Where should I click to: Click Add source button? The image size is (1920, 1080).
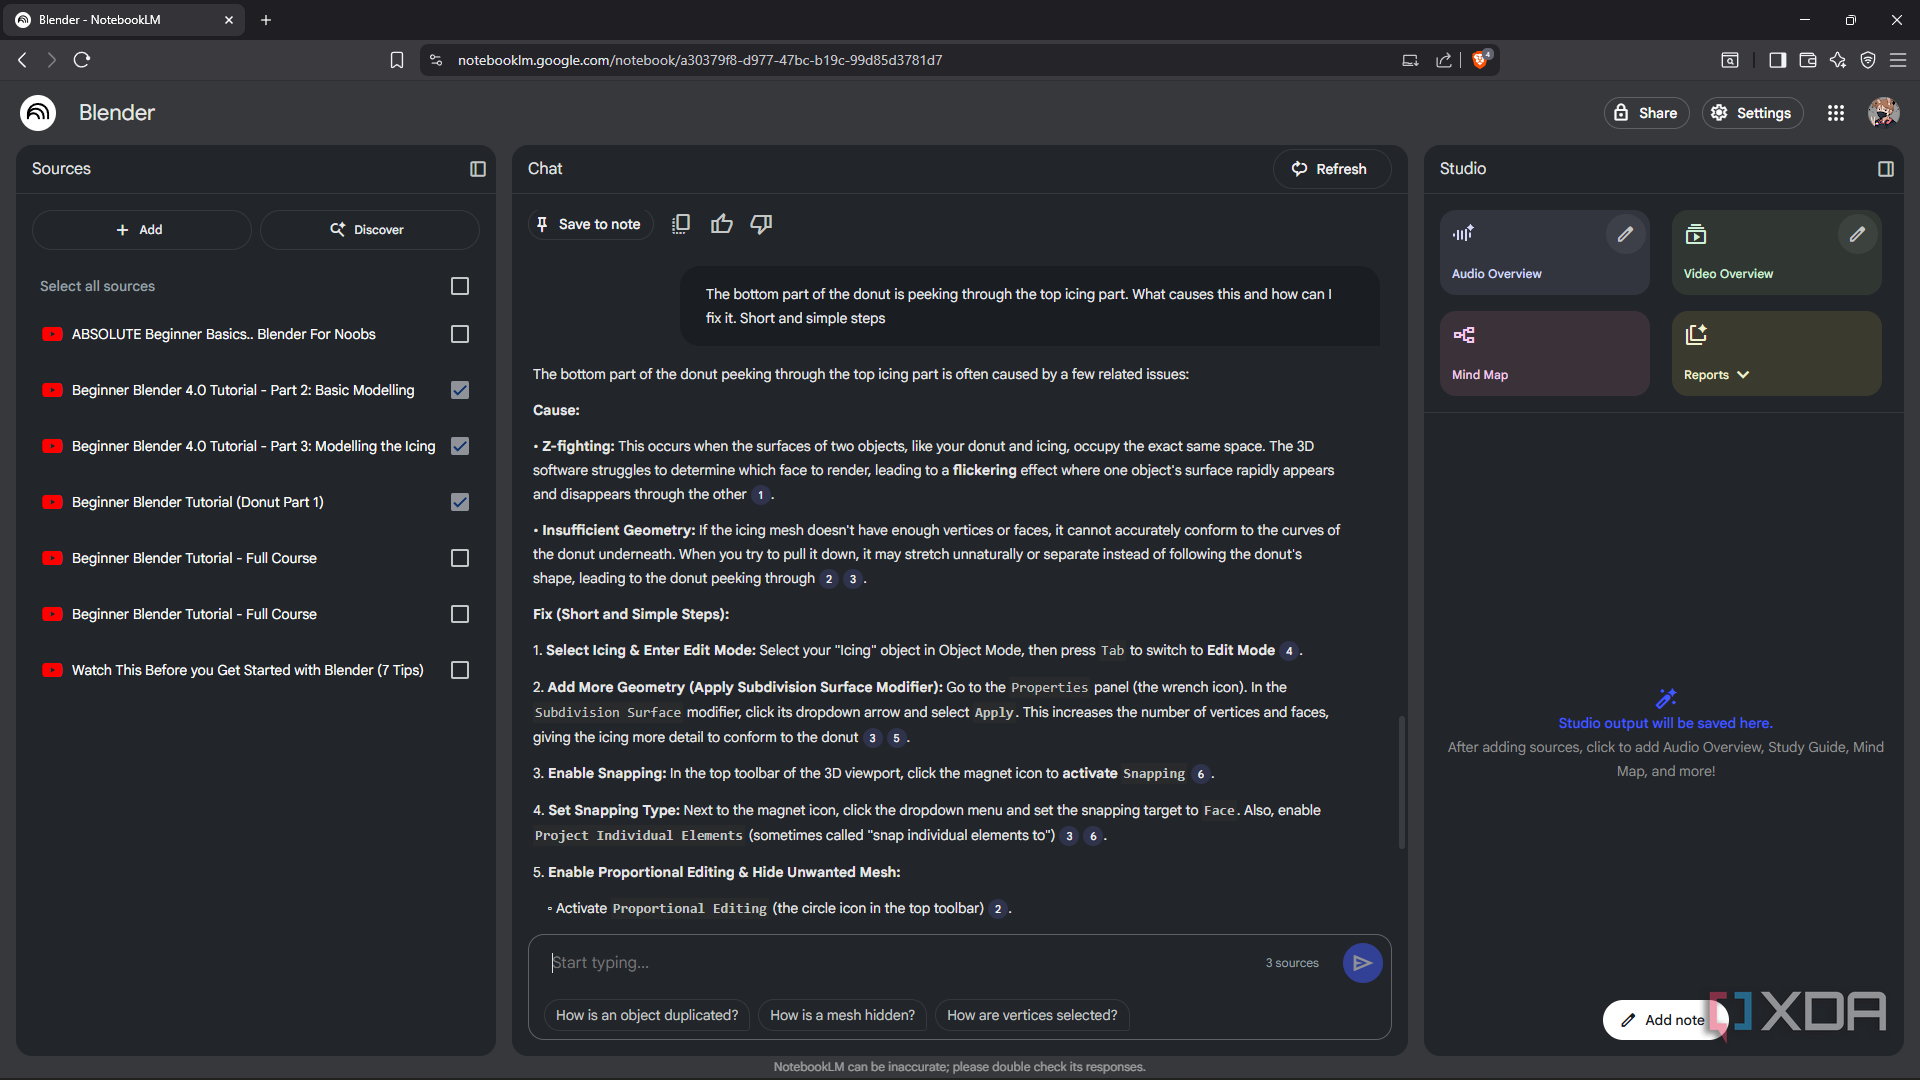[x=141, y=230]
